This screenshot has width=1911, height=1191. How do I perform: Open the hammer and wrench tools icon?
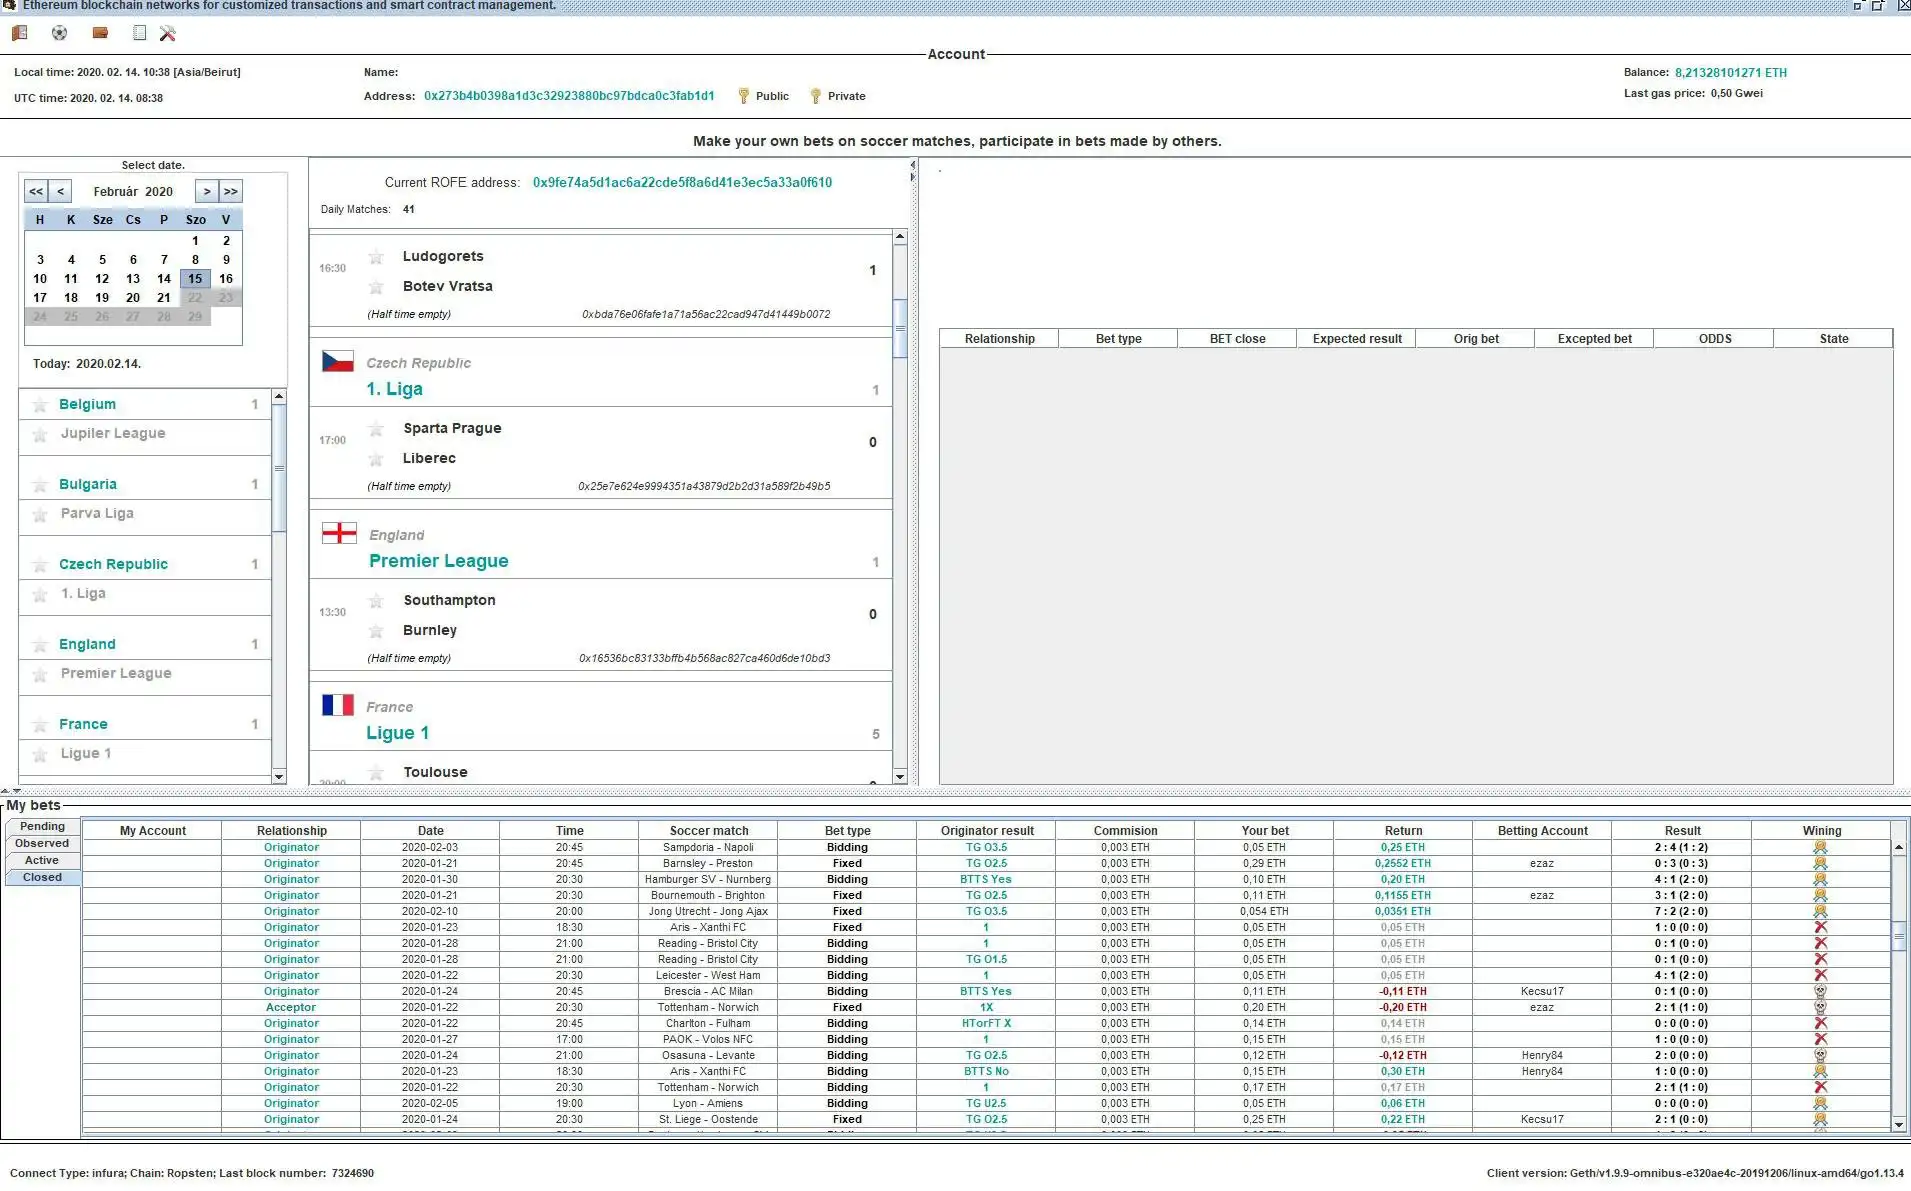[x=168, y=33]
